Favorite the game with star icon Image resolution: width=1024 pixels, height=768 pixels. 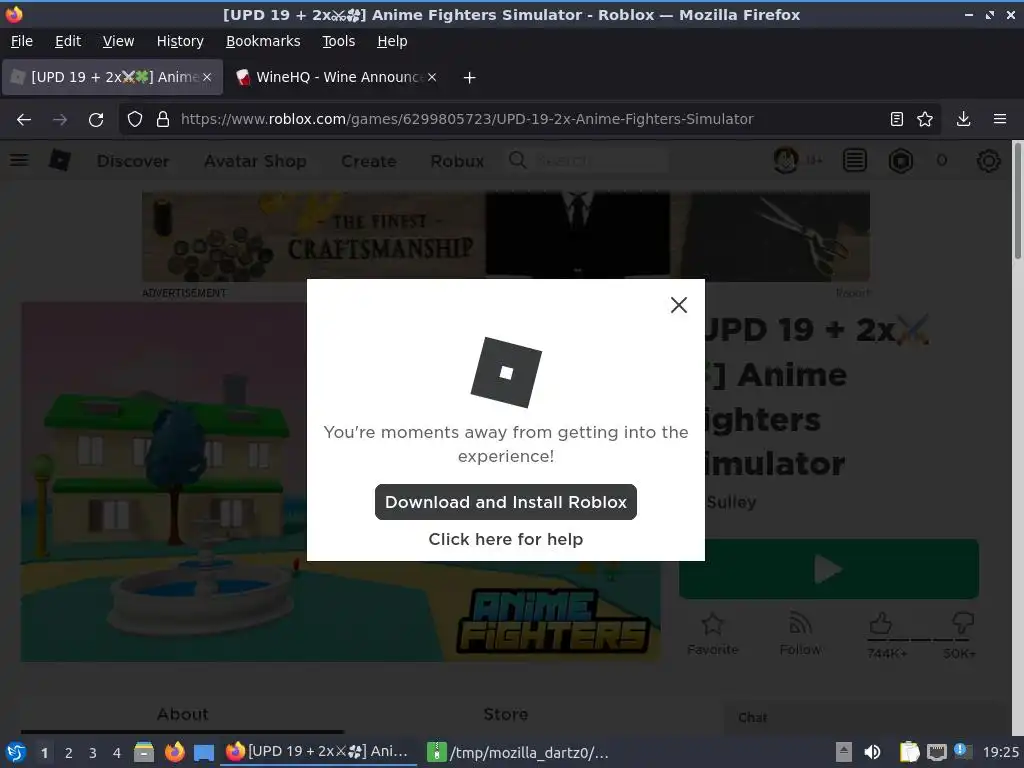[712, 634]
